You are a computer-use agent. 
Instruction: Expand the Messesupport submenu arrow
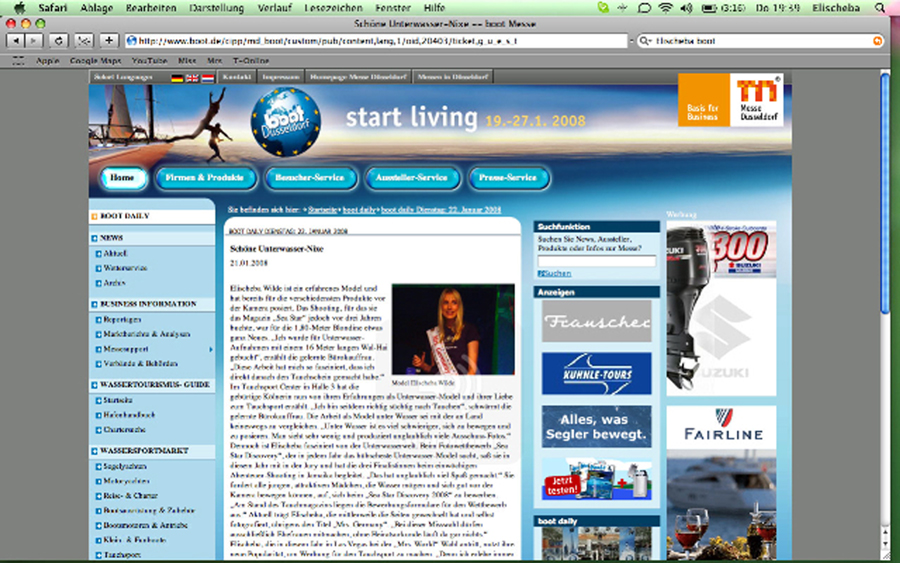(210, 349)
